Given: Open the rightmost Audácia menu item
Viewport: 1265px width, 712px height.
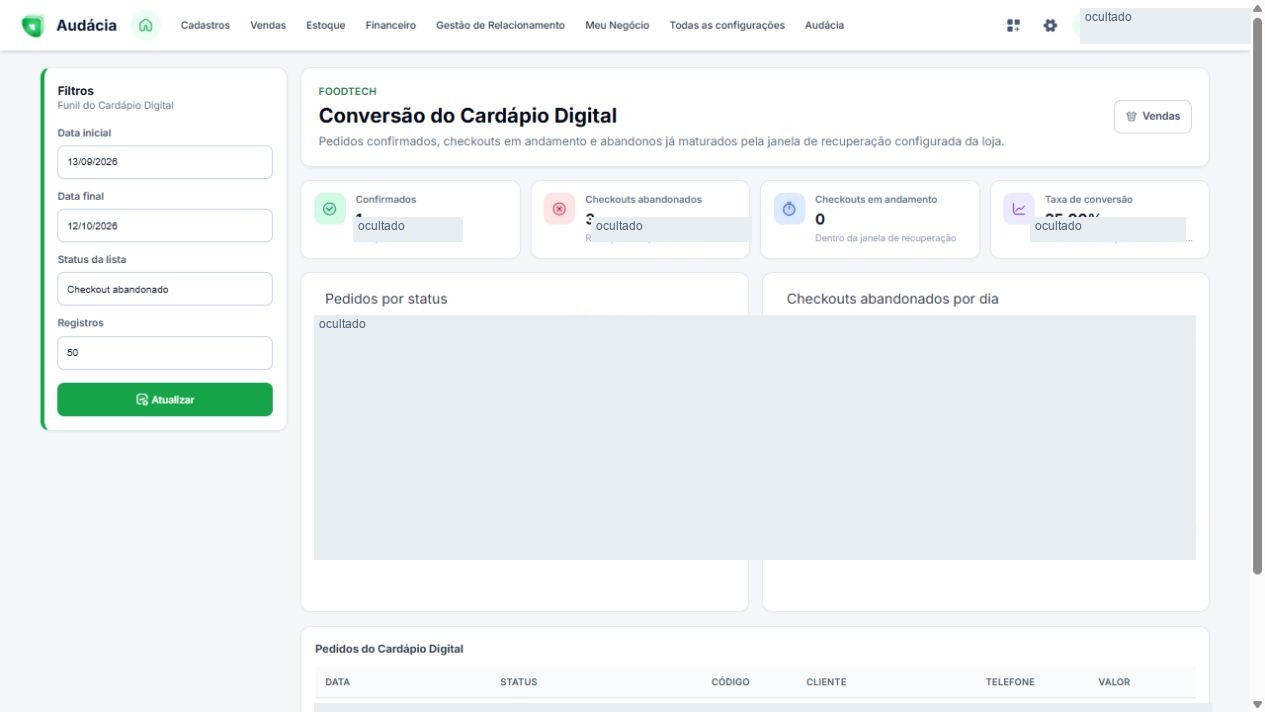Looking at the screenshot, I should coord(824,25).
